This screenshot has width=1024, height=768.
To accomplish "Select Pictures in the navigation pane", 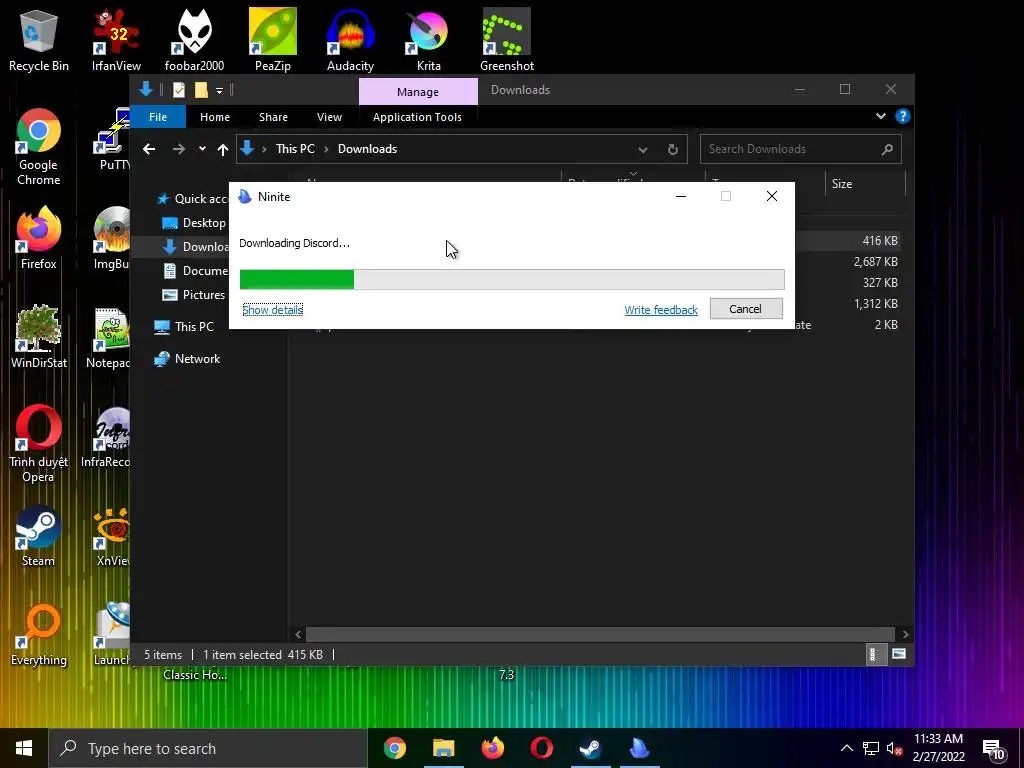I will pyautogui.click(x=193, y=295).
